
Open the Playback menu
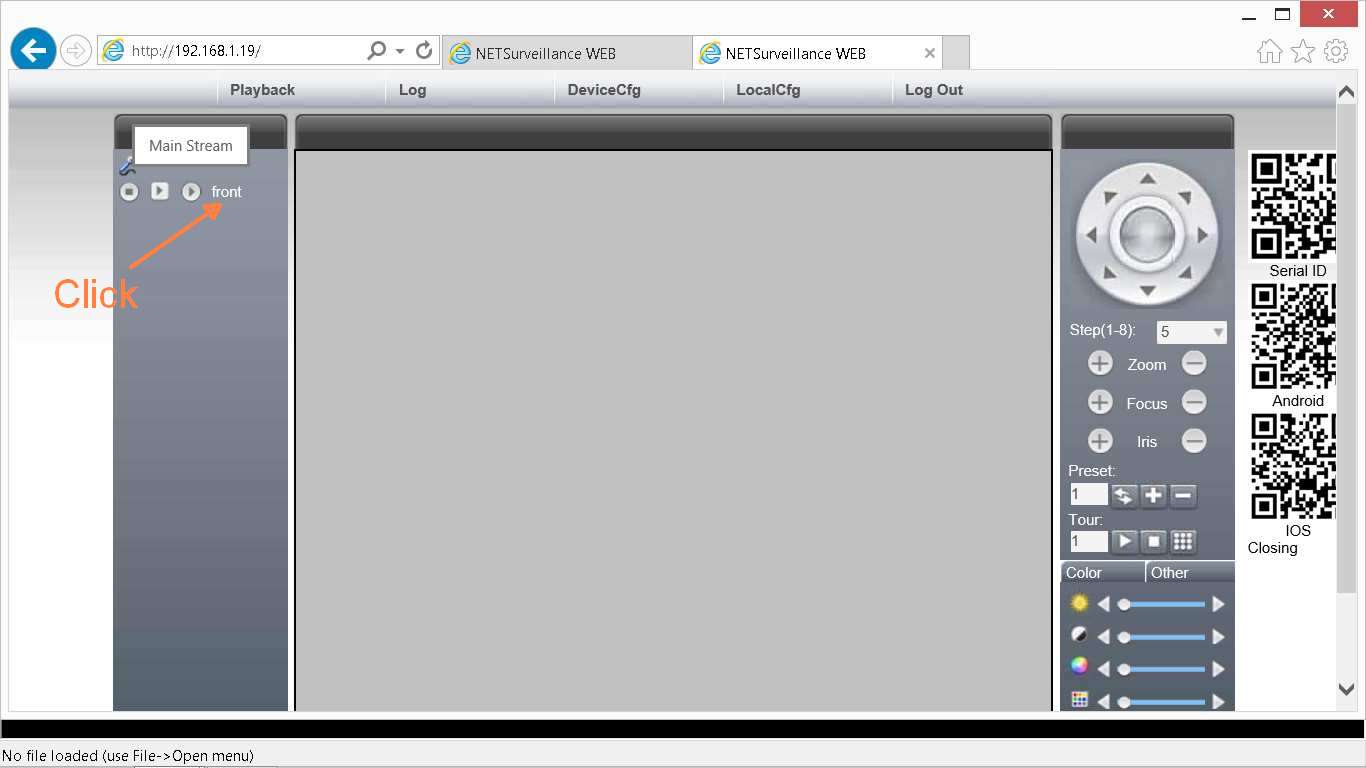(x=262, y=90)
